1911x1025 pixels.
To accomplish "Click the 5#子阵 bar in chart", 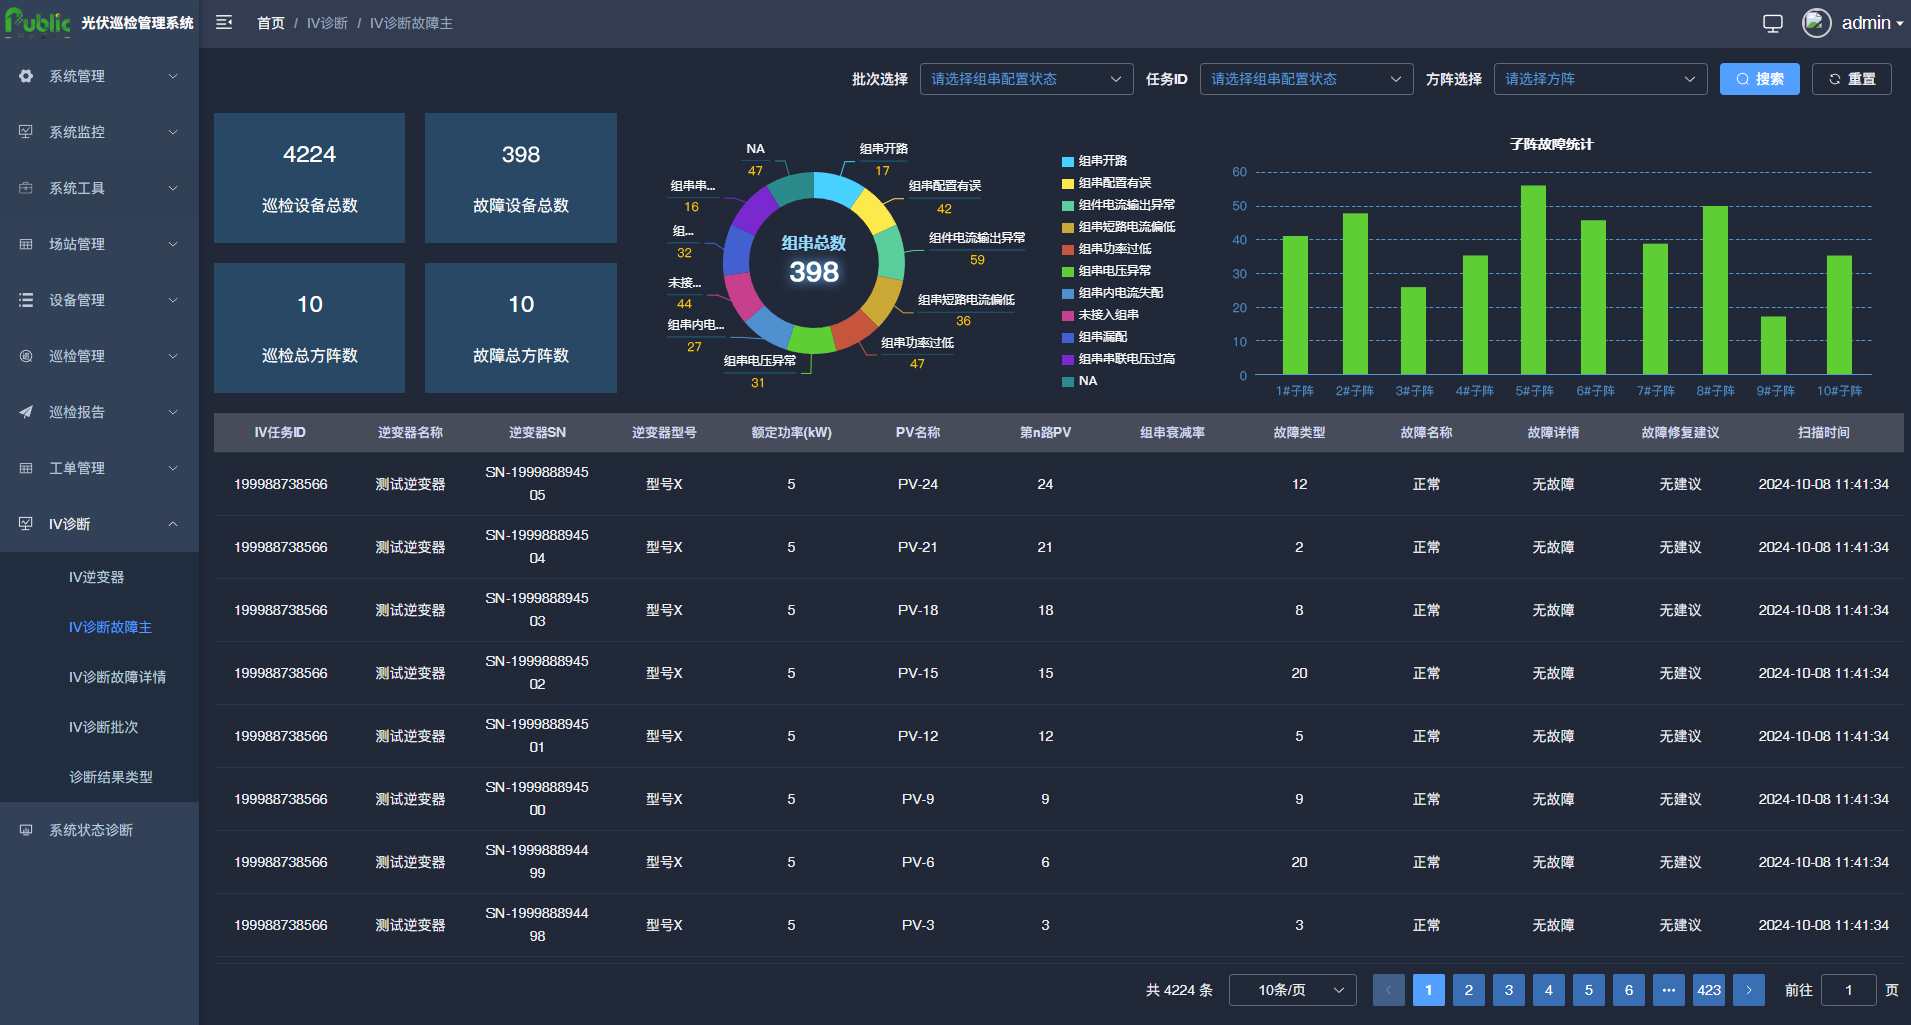I will [x=1533, y=280].
